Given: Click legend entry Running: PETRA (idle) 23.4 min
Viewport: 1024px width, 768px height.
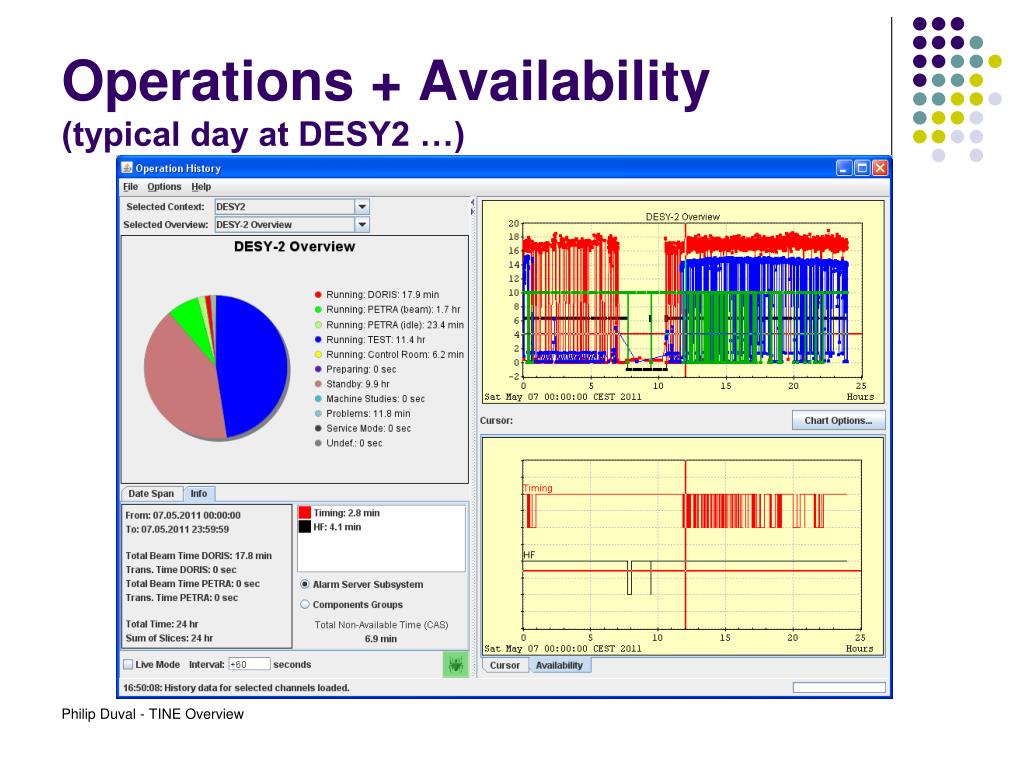Looking at the screenshot, I should tap(389, 325).
